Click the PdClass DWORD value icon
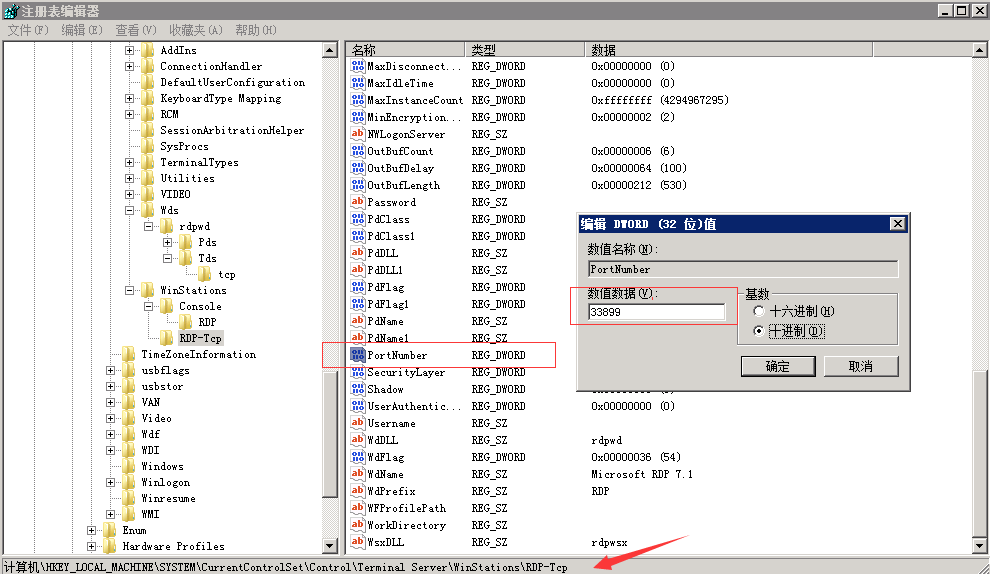This screenshot has height=574, width=990. pos(357,219)
